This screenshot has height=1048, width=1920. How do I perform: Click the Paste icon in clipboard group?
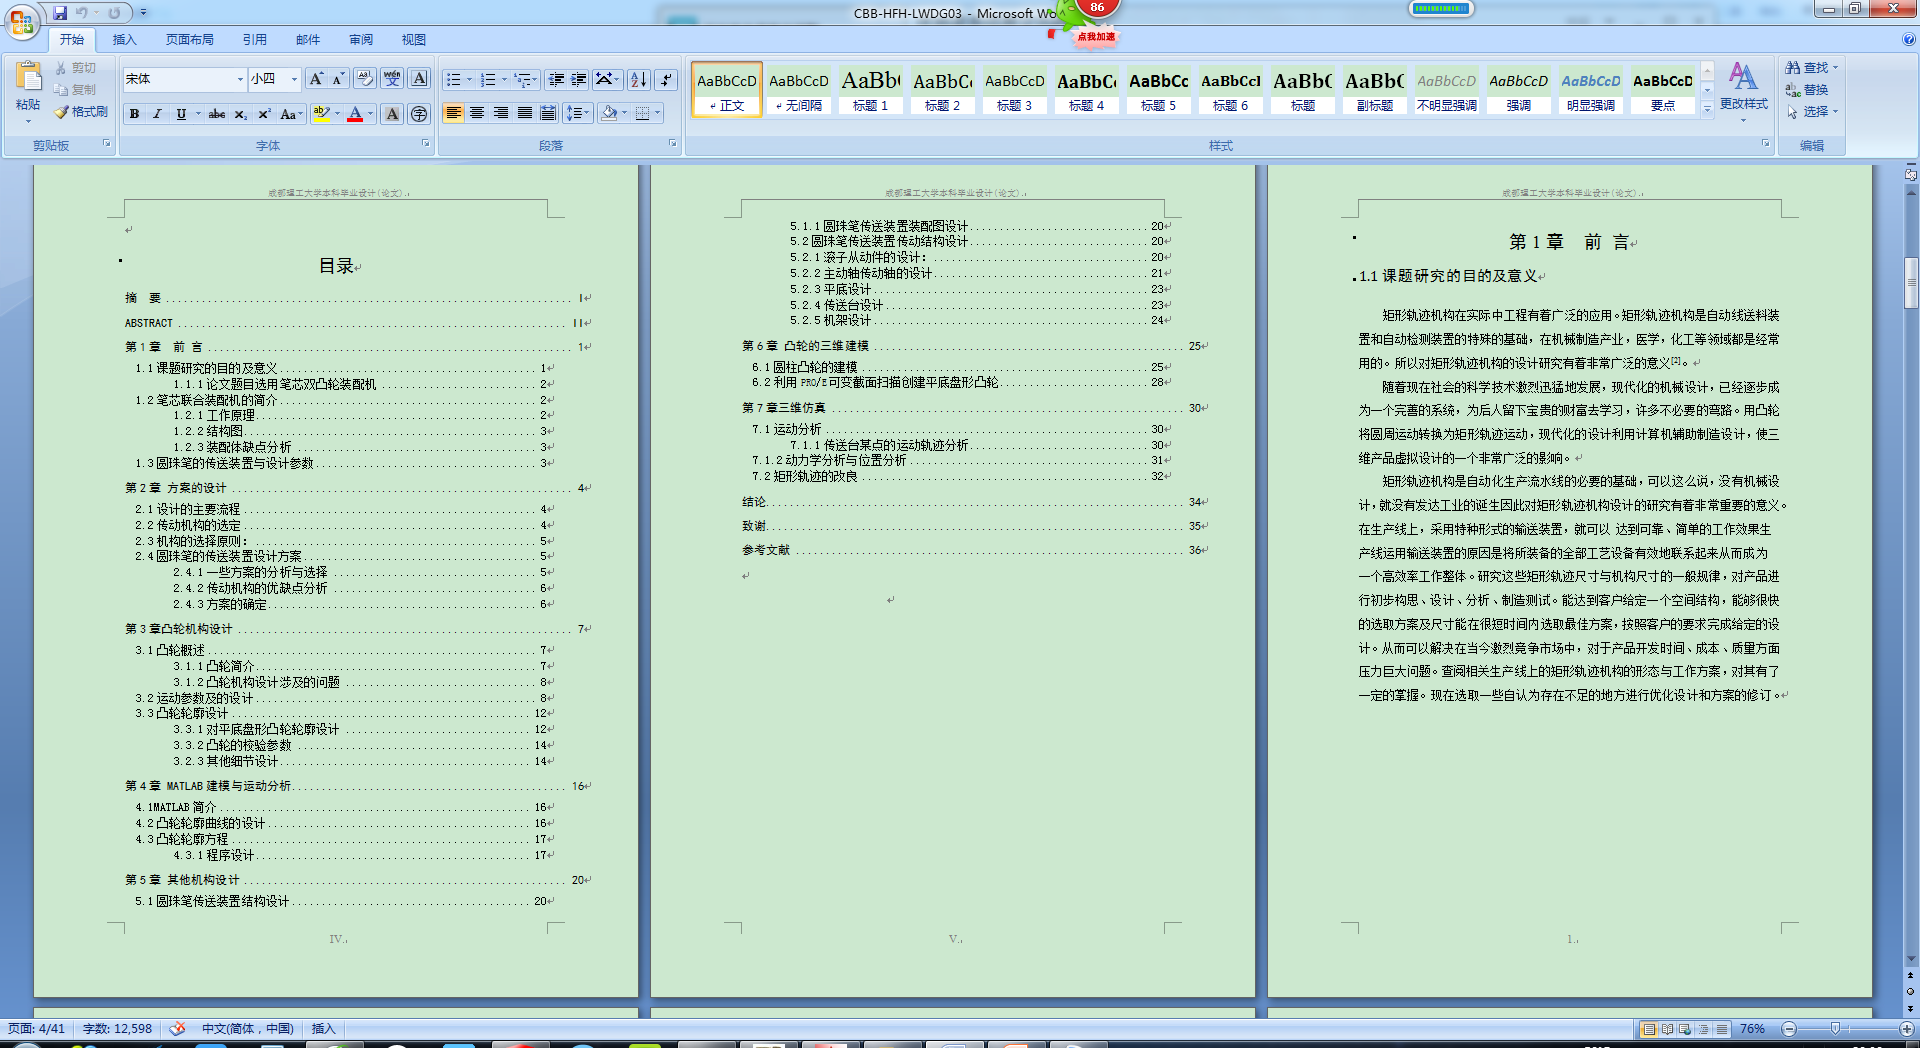pyautogui.click(x=28, y=77)
